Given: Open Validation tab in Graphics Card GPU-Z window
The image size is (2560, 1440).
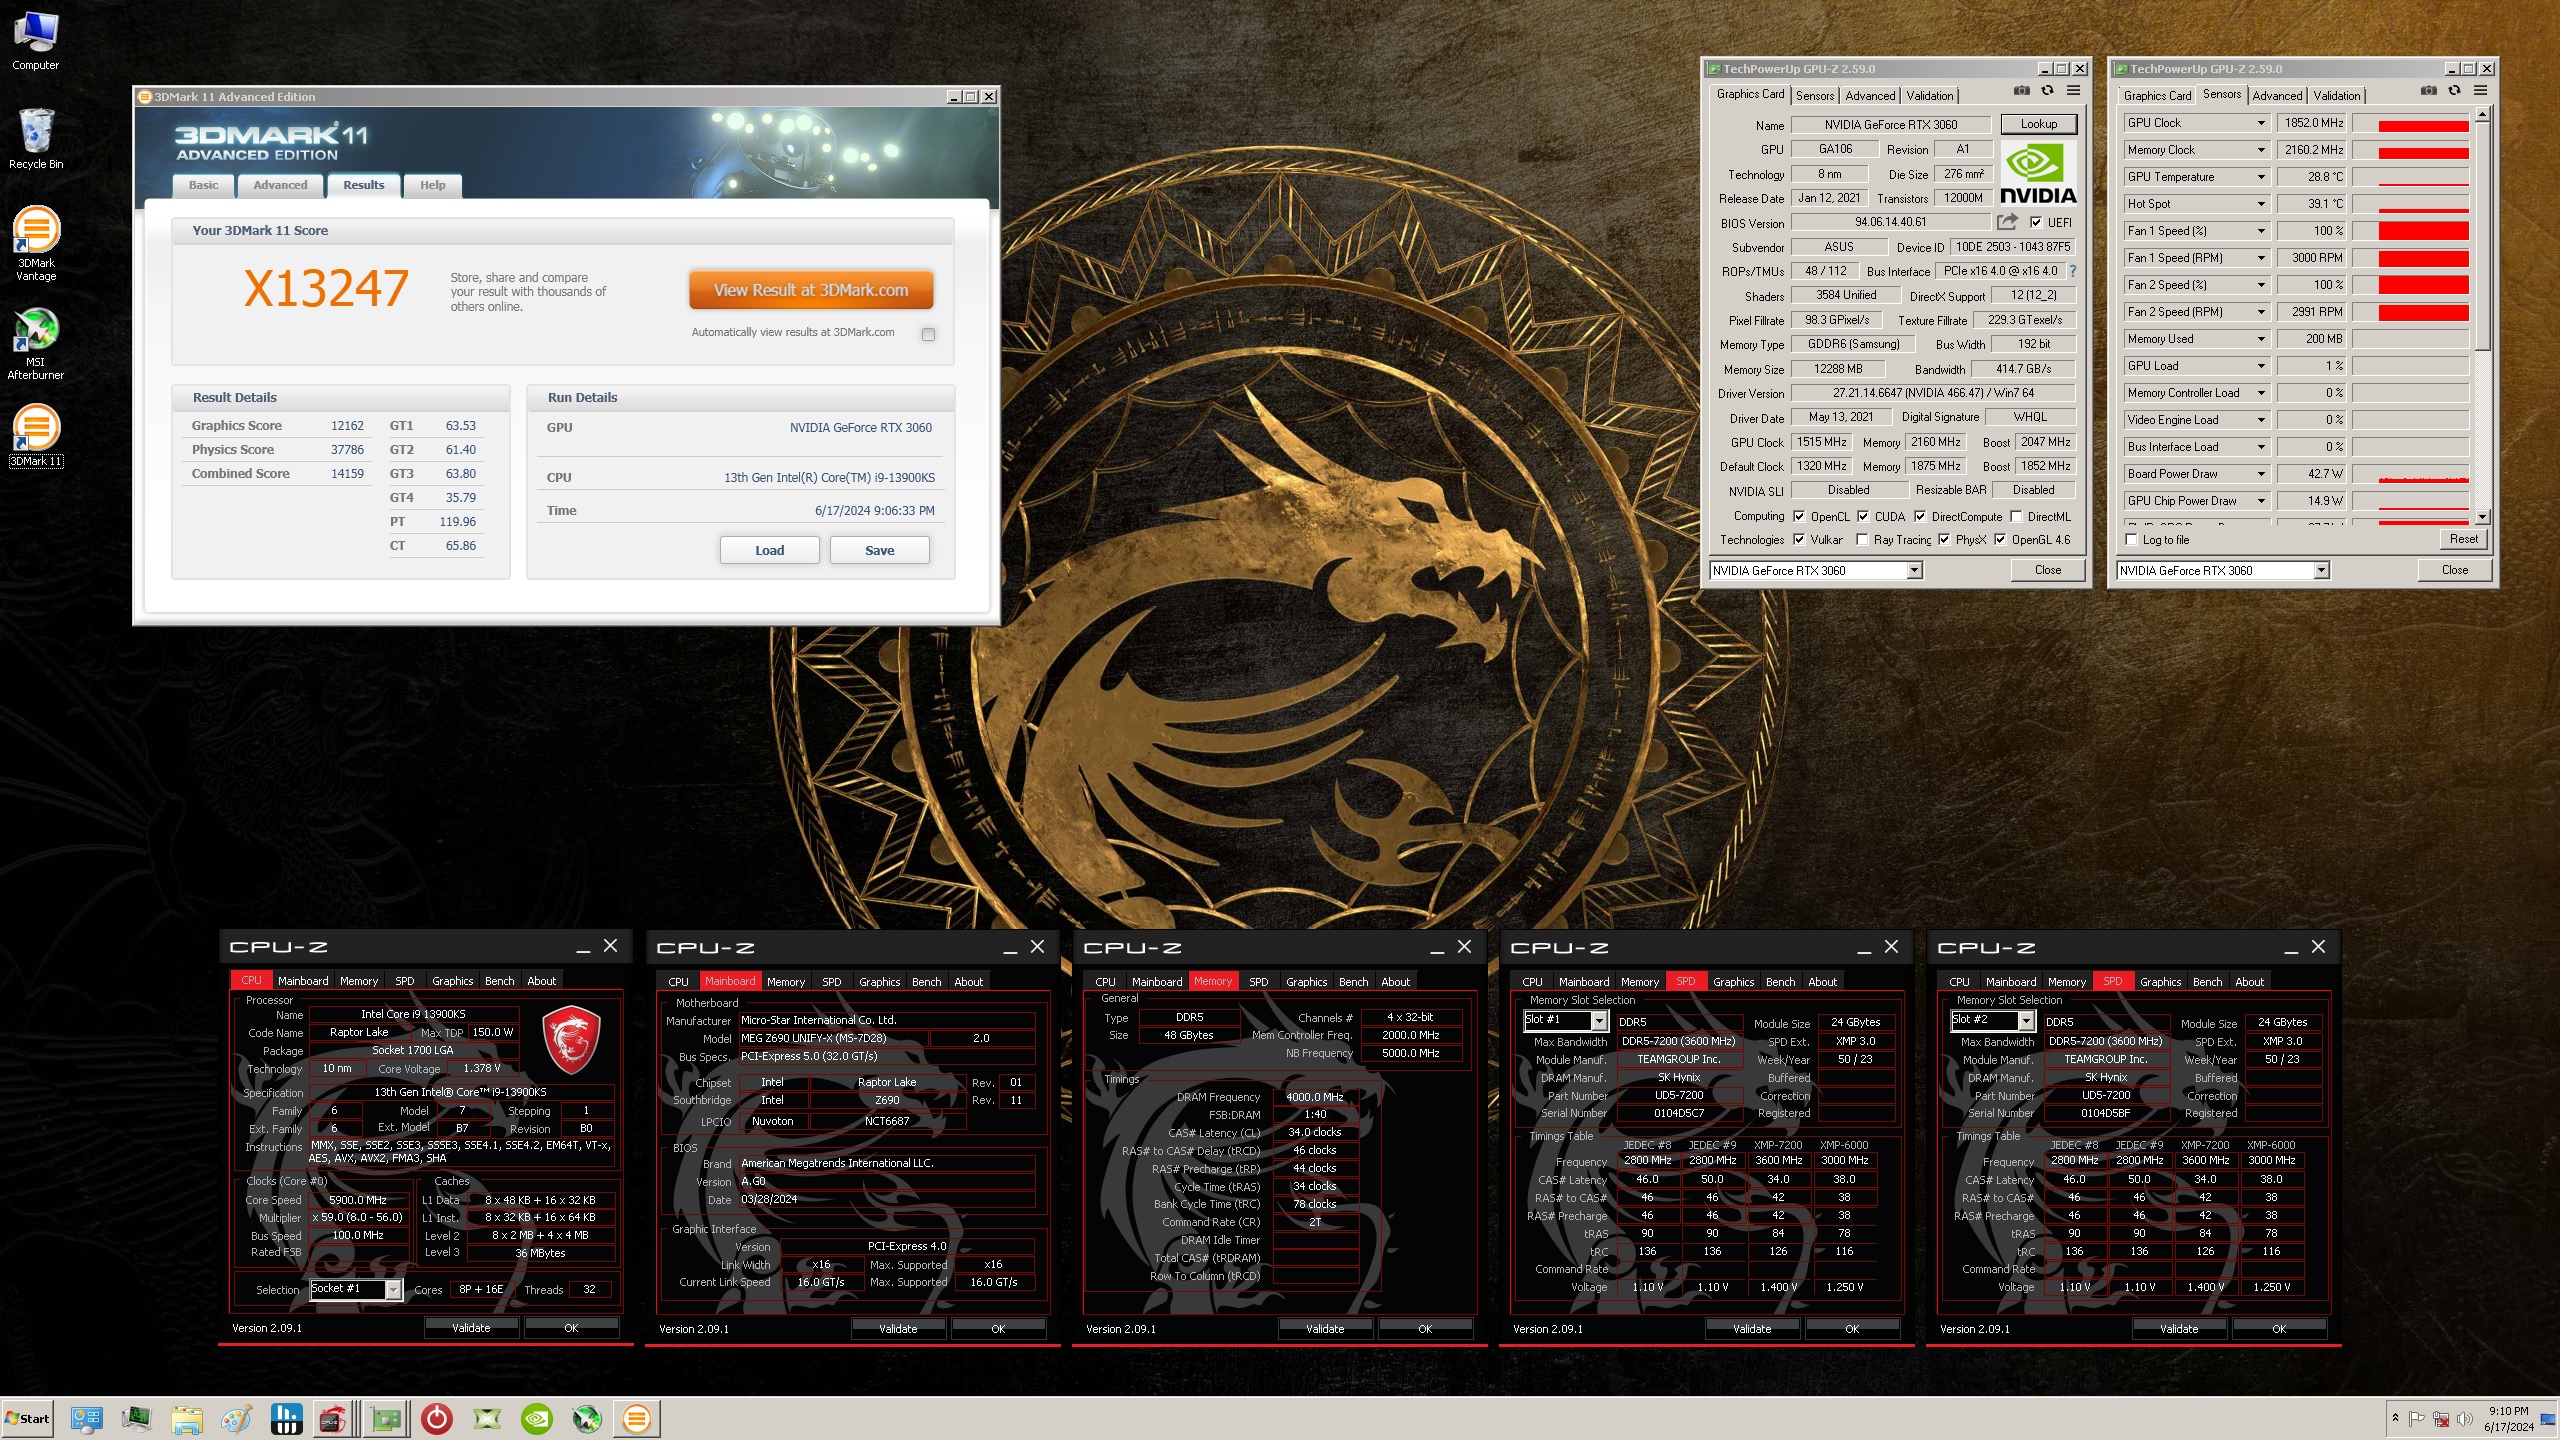Looking at the screenshot, I should pyautogui.click(x=1929, y=96).
